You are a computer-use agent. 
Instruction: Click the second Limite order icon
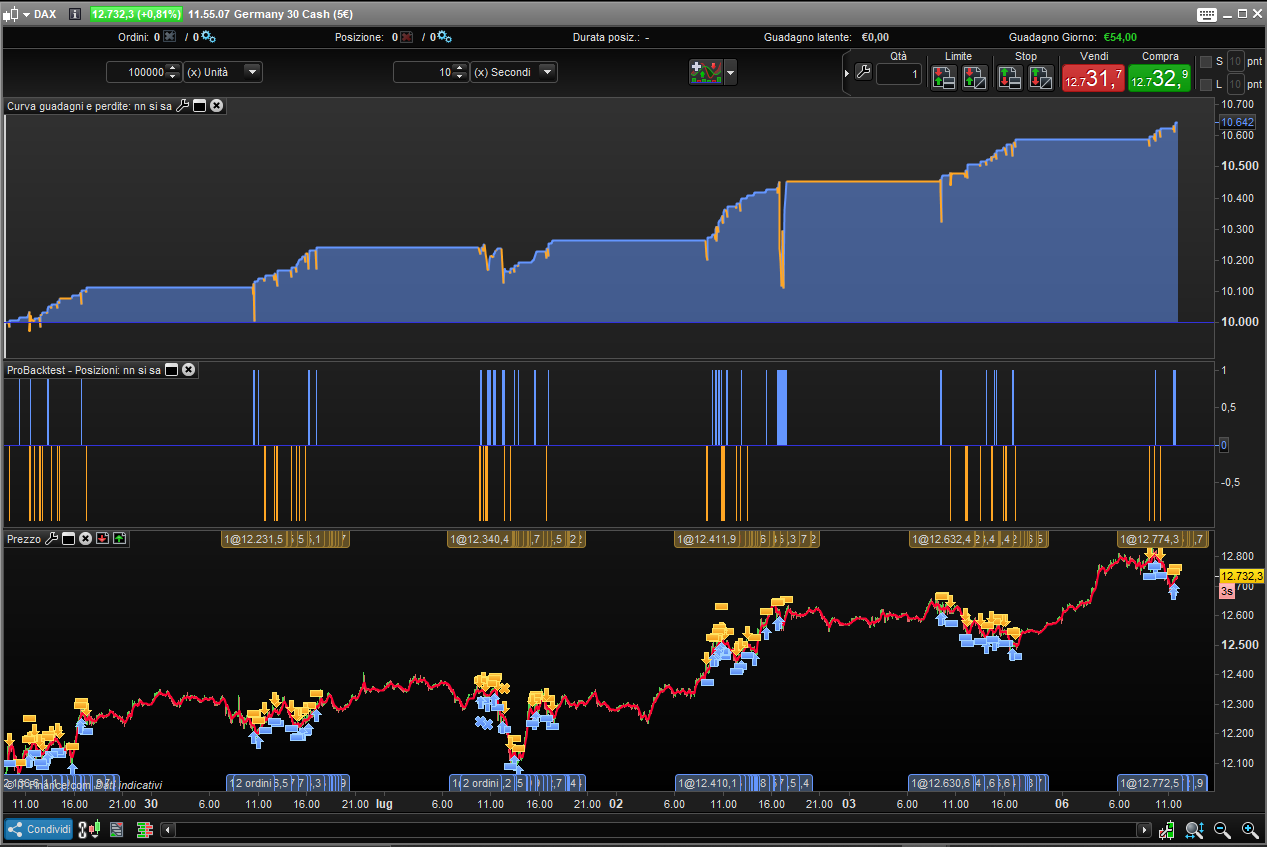975,77
